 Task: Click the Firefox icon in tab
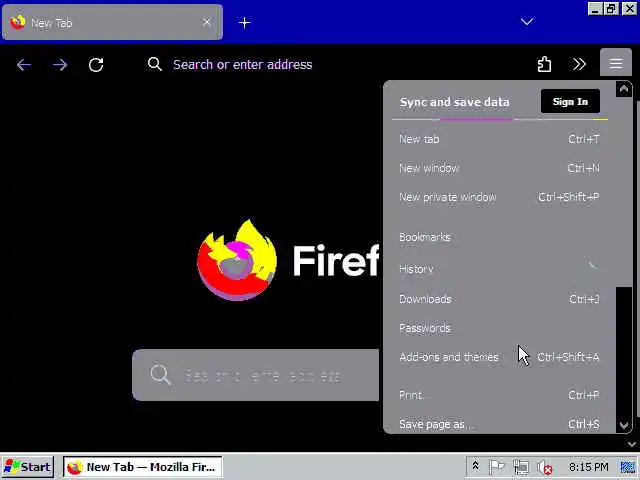[x=18, y=22]
